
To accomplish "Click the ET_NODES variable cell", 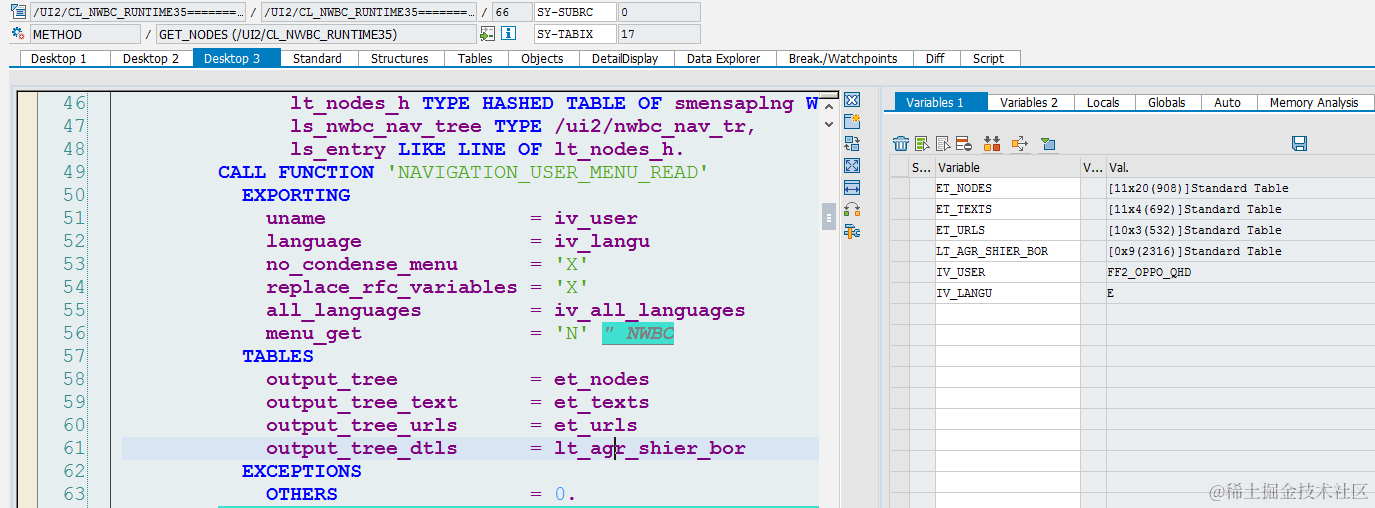I will pyautogui.click(x=1007, y=188).
